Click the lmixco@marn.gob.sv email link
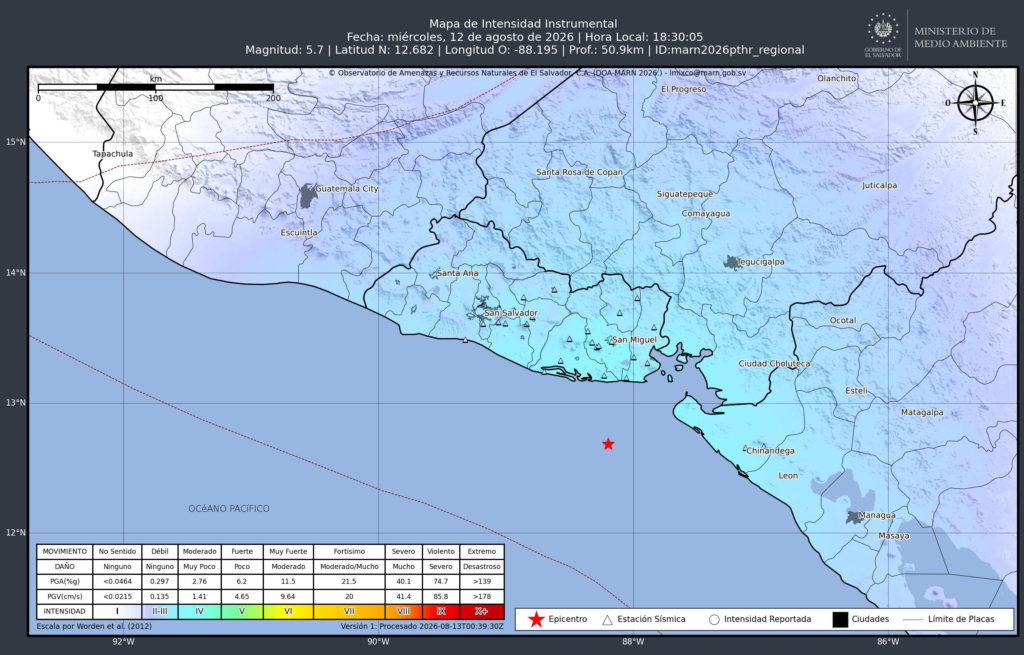 point(707,73)
